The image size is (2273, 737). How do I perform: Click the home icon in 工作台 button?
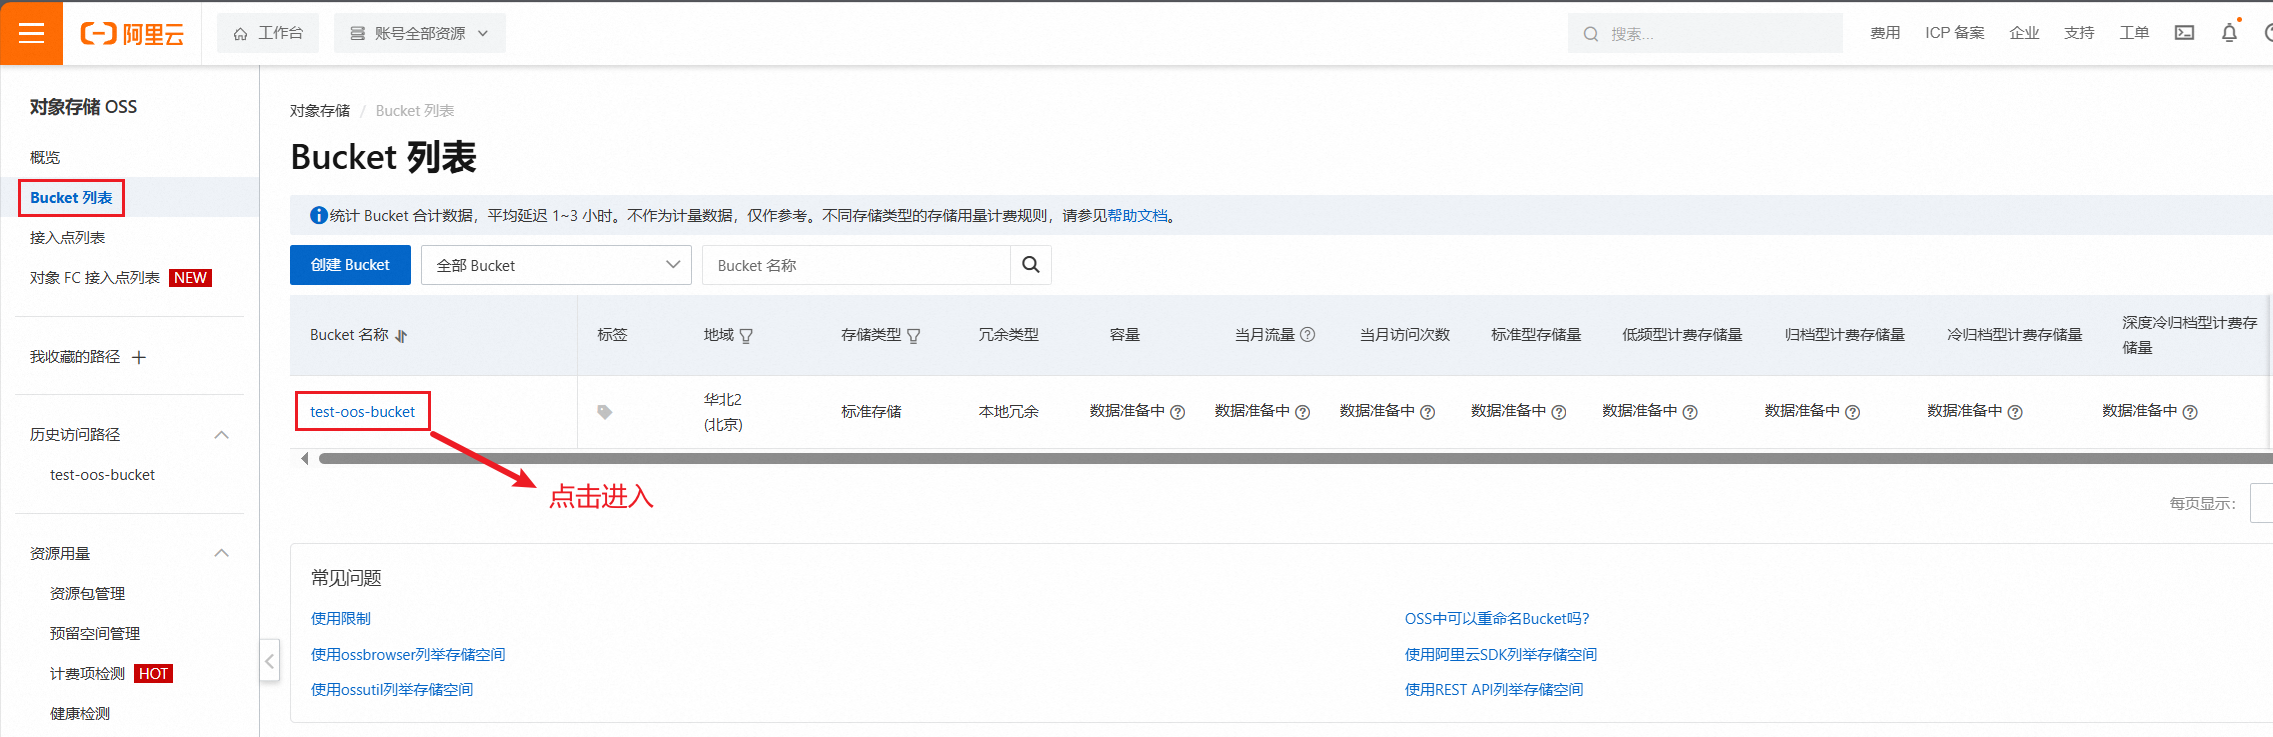point(240,34)
